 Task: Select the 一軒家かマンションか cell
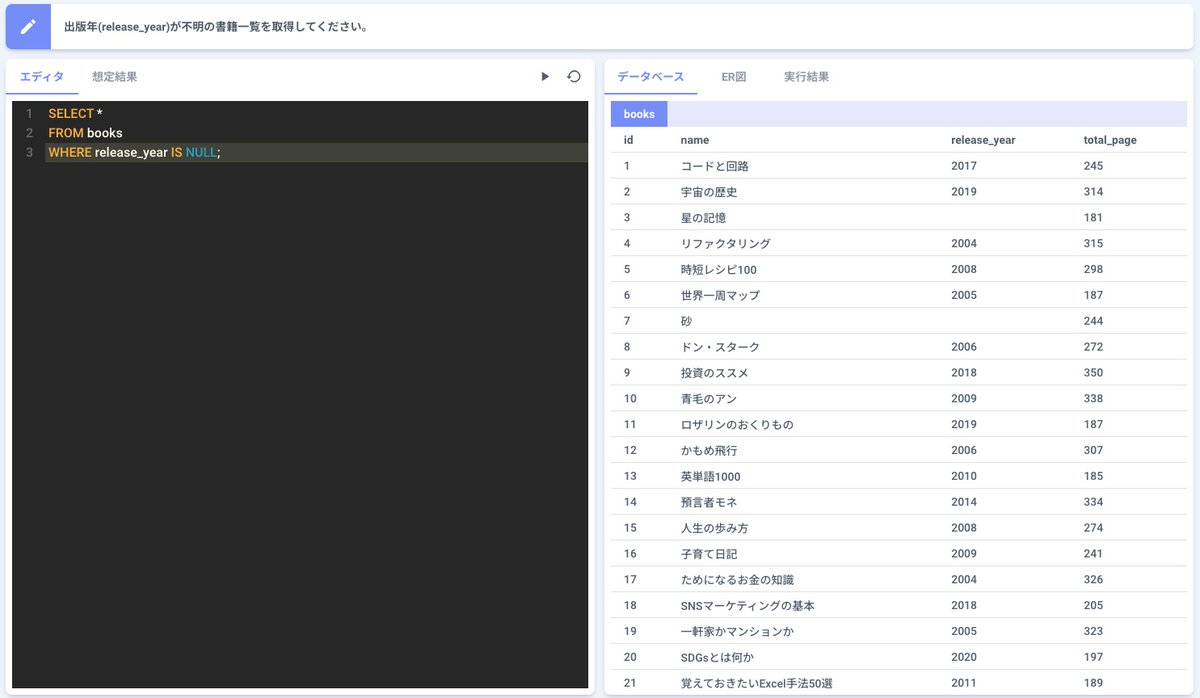(737, 632)
